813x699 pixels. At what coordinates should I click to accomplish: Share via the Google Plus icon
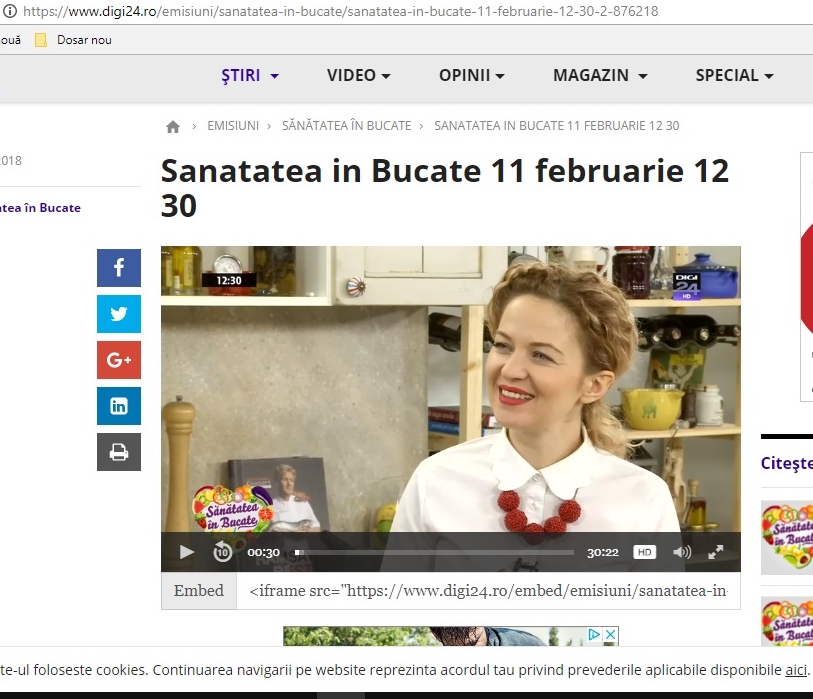[x=119, y=360]
